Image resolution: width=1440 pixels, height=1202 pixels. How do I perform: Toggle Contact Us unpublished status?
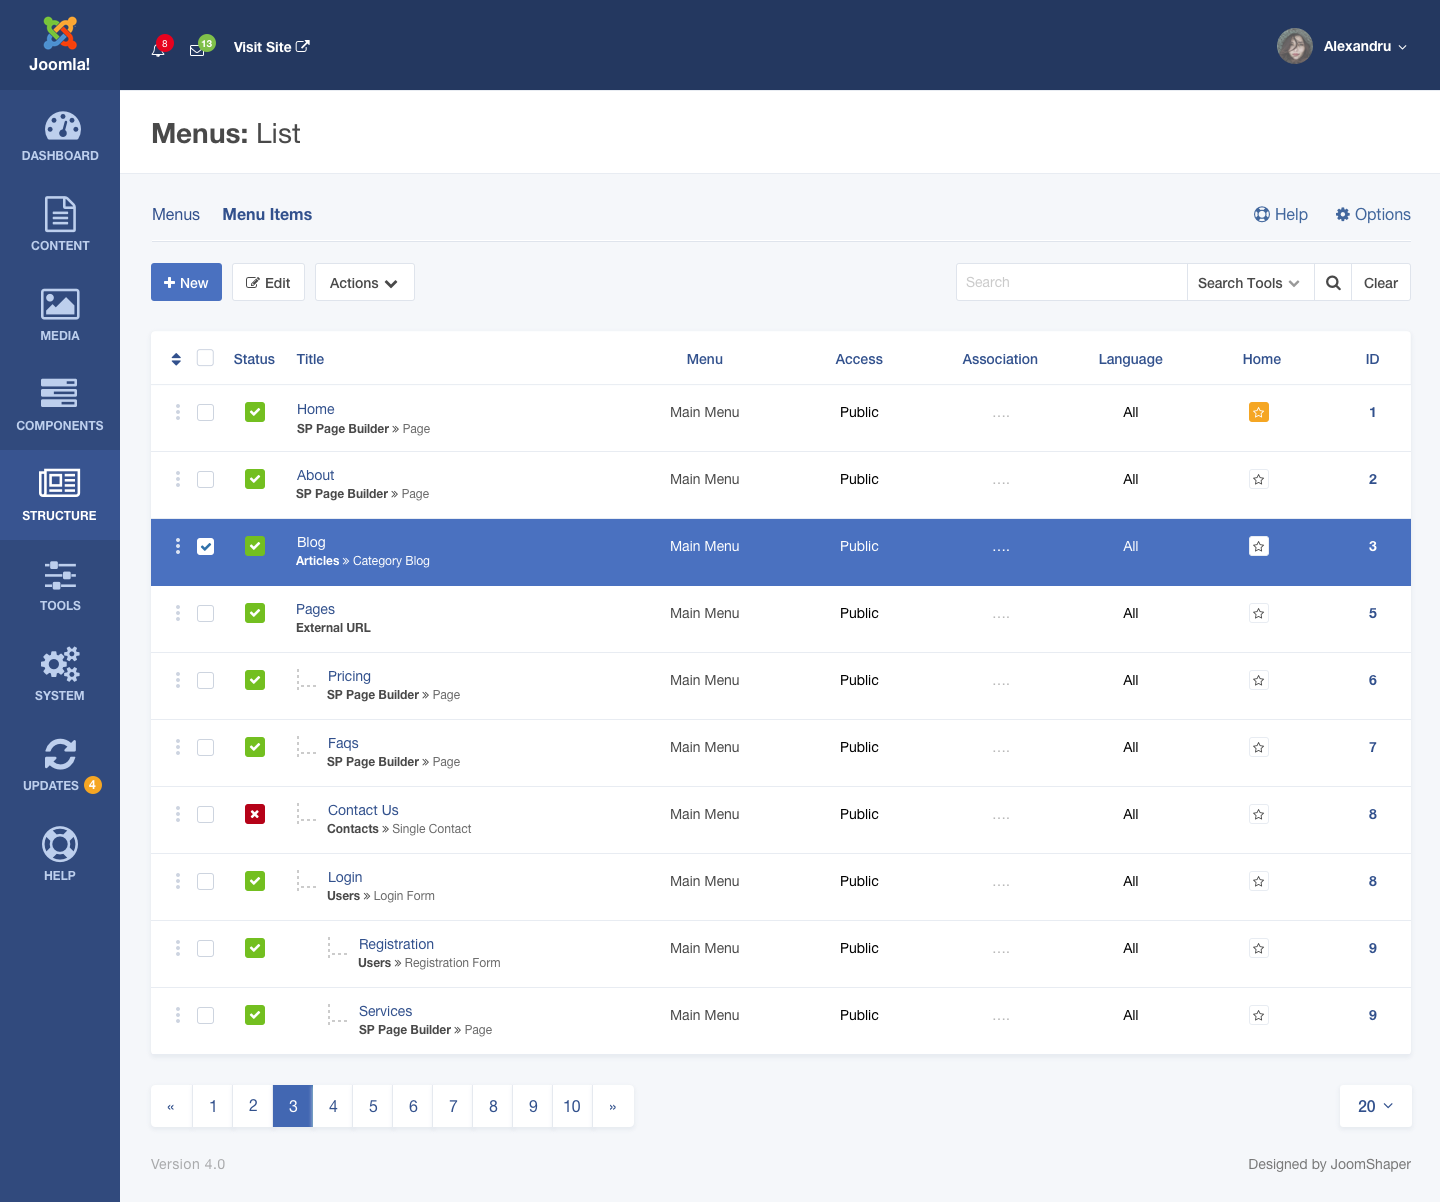(255, 814)
